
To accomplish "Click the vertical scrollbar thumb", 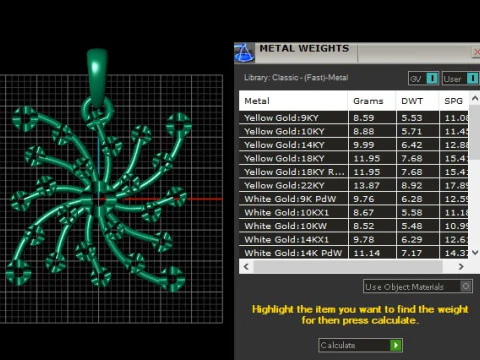I will click(474, 132).
